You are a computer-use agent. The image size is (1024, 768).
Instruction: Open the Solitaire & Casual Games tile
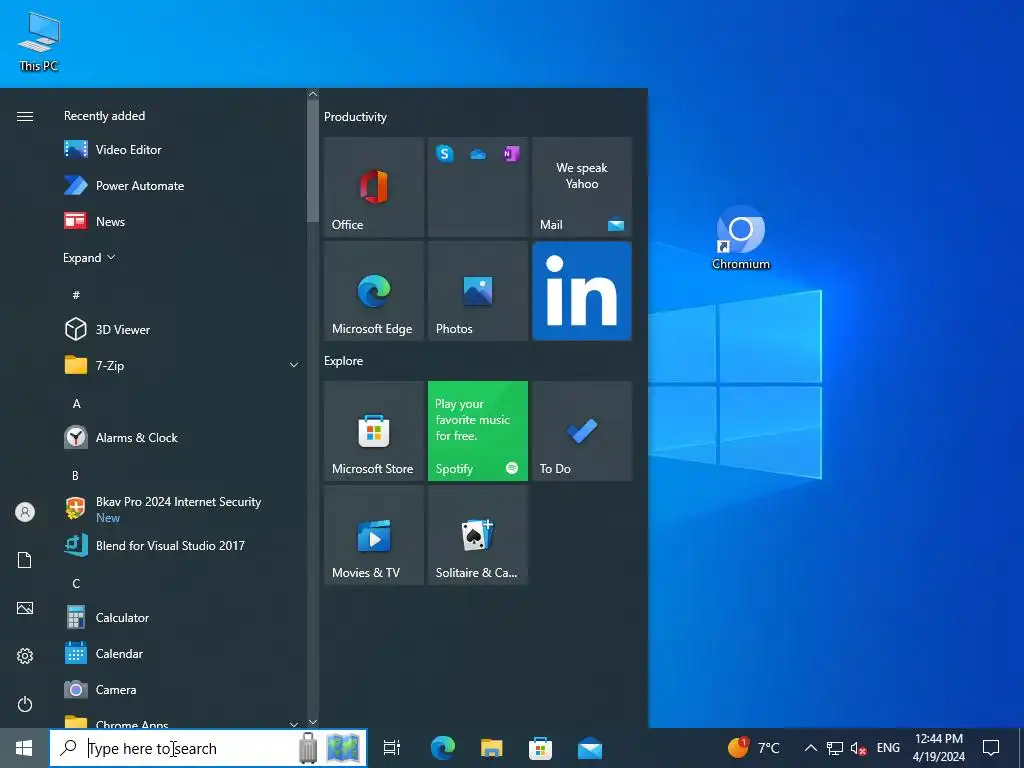(478, 536)
